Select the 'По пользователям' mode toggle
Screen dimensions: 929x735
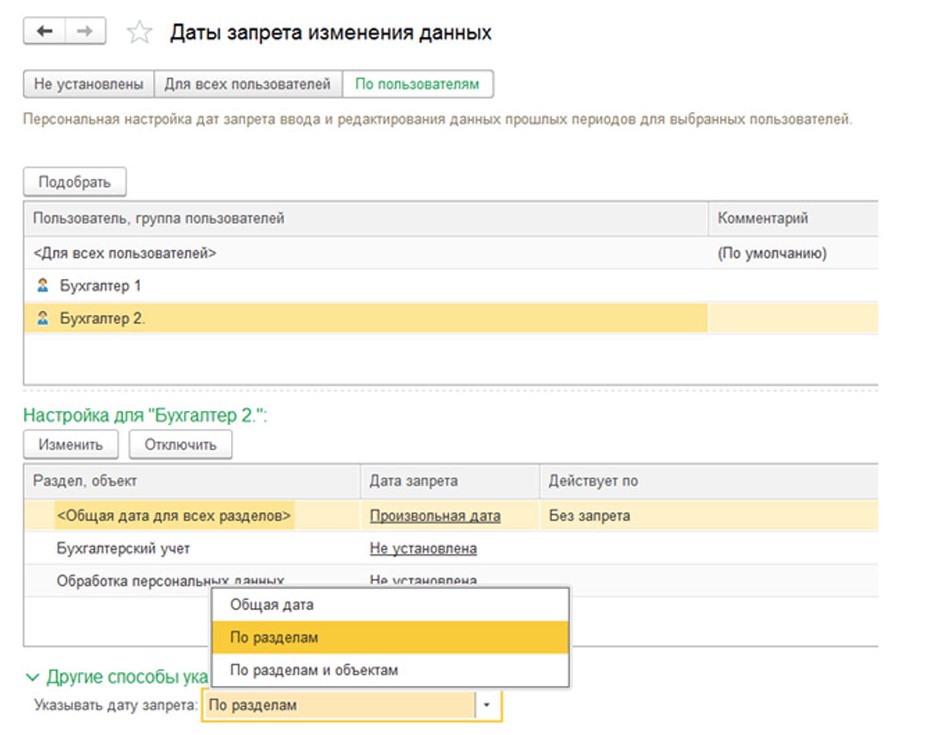click(x=417, y=84)
